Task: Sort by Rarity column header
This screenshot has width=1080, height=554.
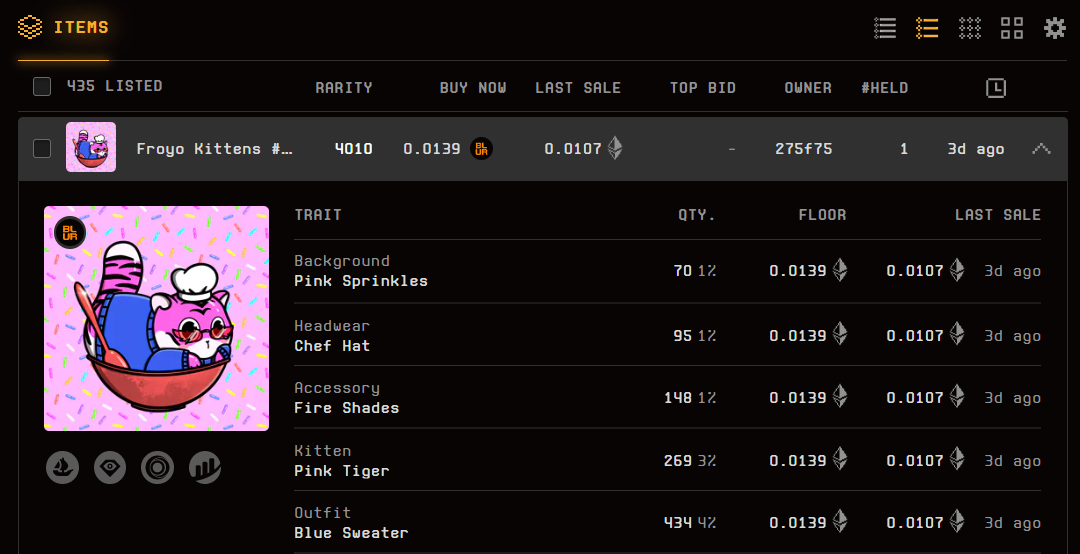Action: tap(344, 88)
